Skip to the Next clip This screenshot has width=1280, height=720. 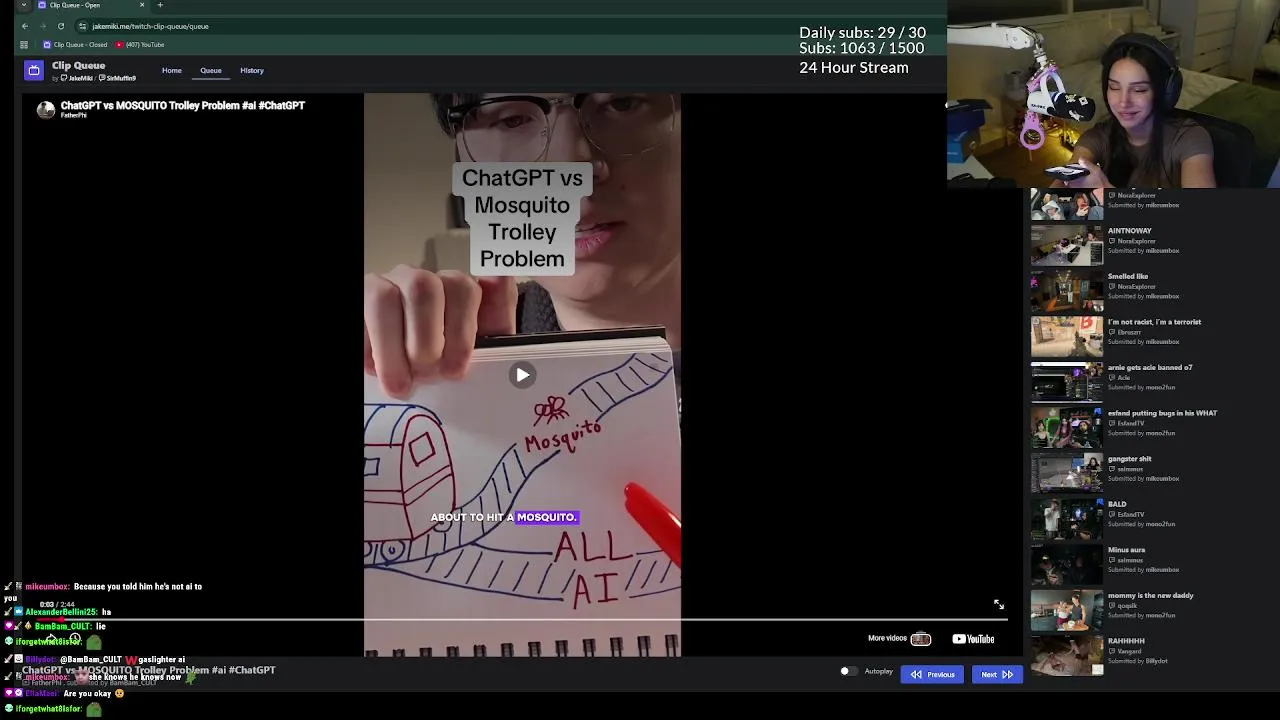click(x=997, y=675)
